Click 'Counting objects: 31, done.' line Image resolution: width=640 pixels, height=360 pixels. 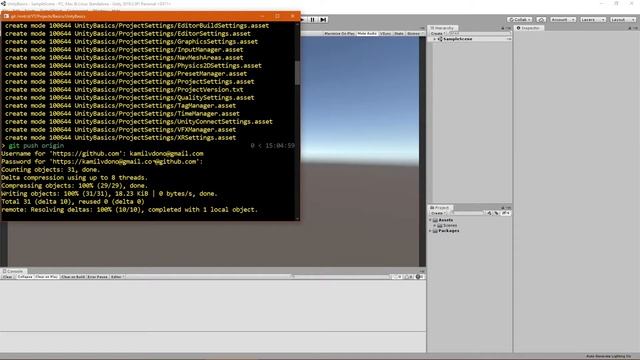pos(51,170)
